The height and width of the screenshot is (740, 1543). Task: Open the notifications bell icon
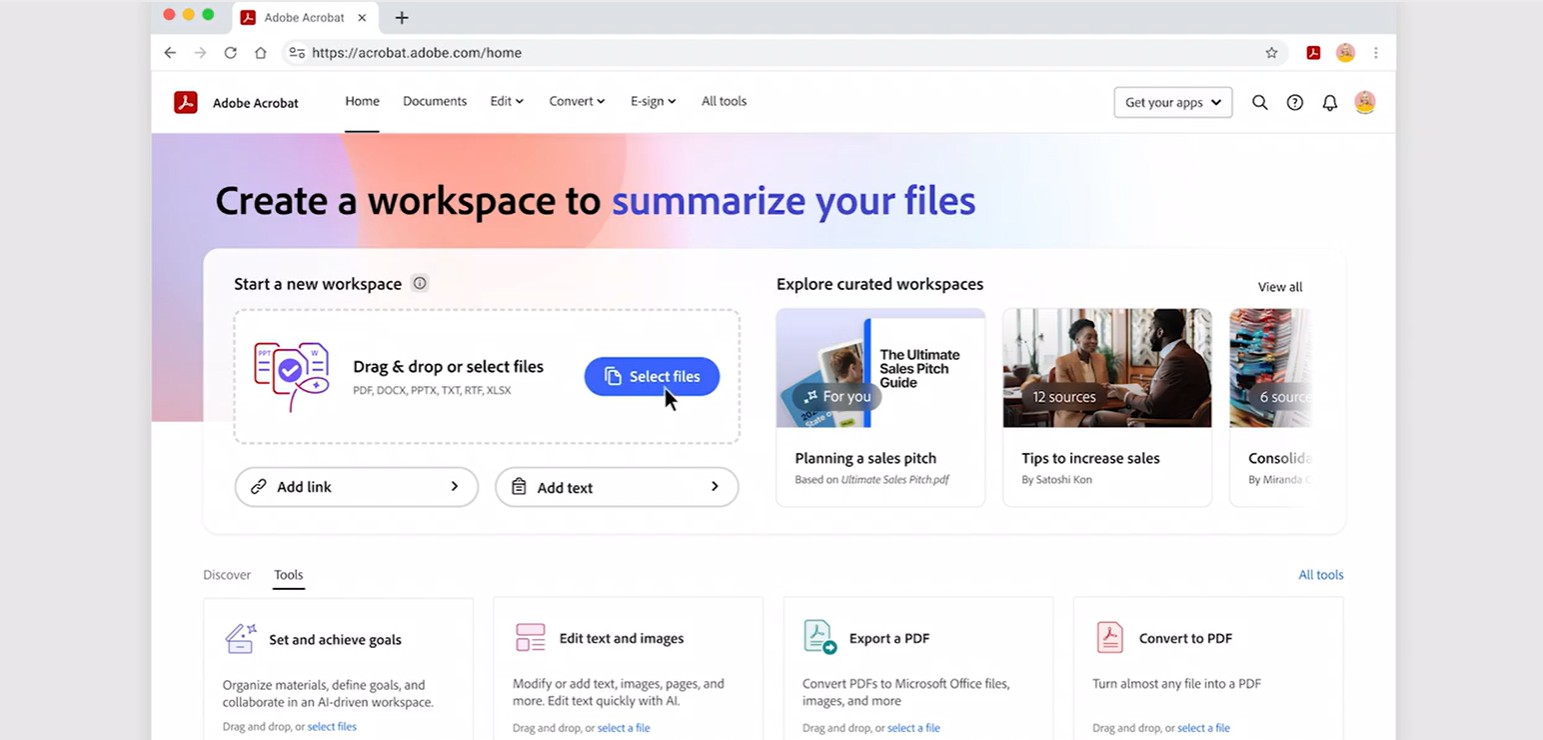coord(1330,102)
